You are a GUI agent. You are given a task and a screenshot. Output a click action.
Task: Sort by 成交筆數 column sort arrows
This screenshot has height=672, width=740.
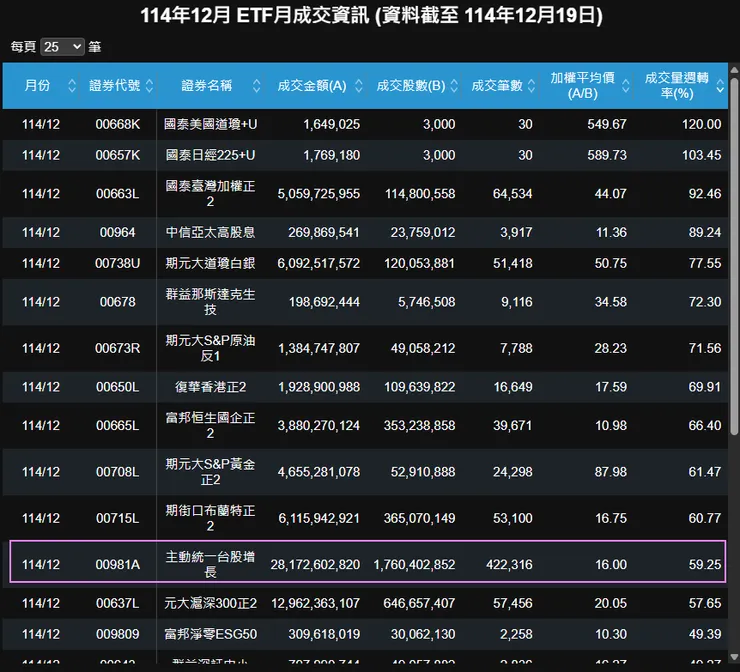coord(531,85)
